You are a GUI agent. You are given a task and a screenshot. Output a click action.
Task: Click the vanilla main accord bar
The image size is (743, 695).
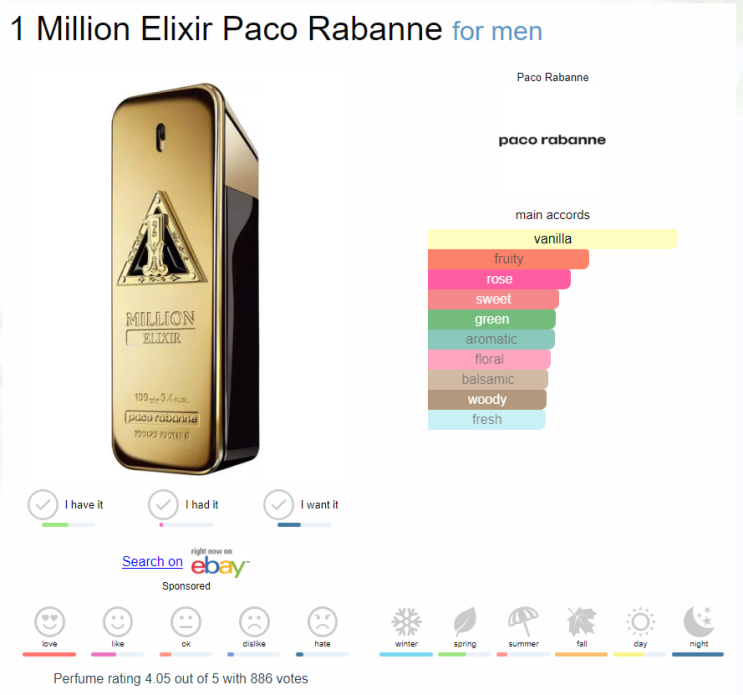(552, 239)
